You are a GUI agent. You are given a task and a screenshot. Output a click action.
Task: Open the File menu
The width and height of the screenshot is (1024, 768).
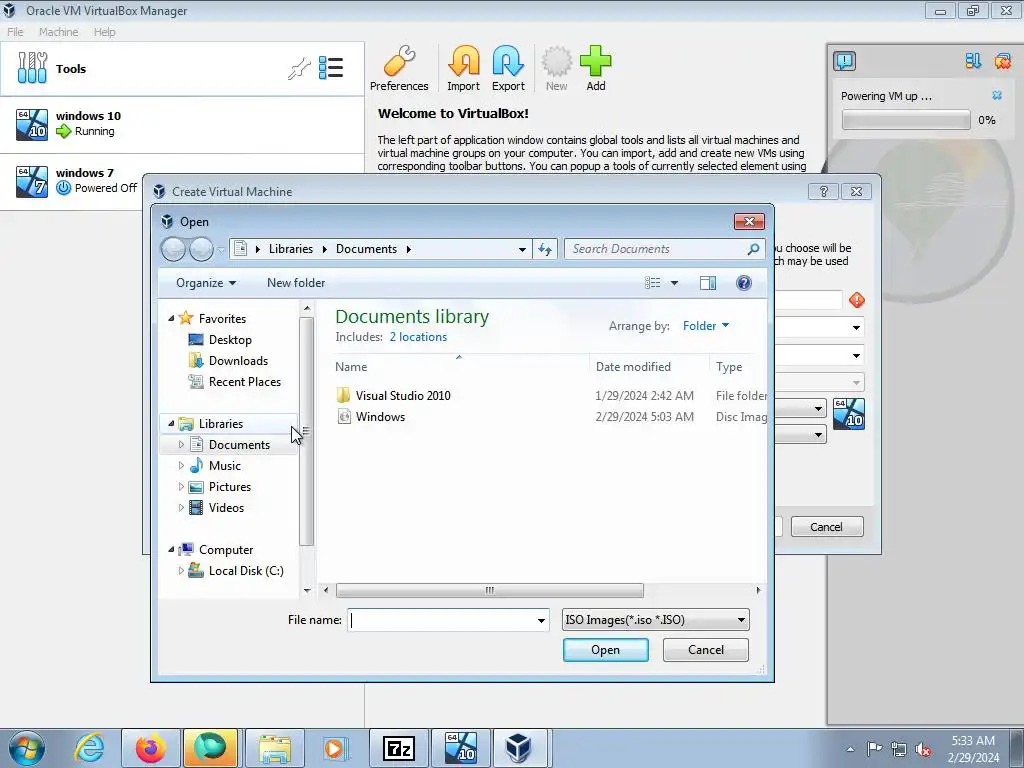(x=15, y=31)
